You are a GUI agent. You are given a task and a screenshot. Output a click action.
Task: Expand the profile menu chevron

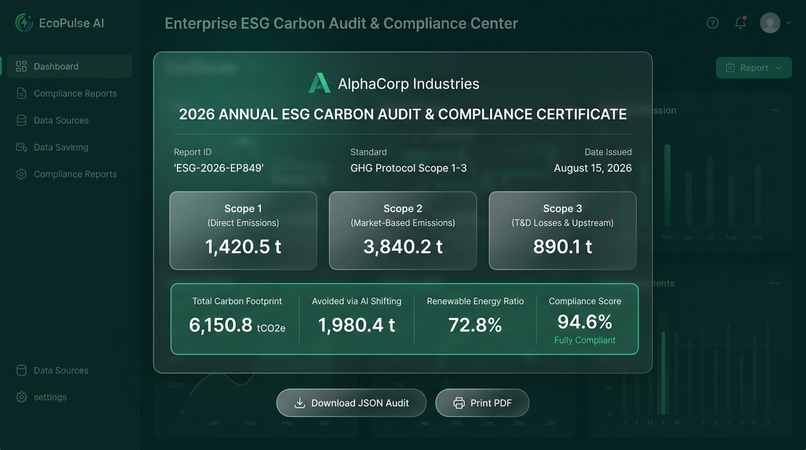[787, 23]
